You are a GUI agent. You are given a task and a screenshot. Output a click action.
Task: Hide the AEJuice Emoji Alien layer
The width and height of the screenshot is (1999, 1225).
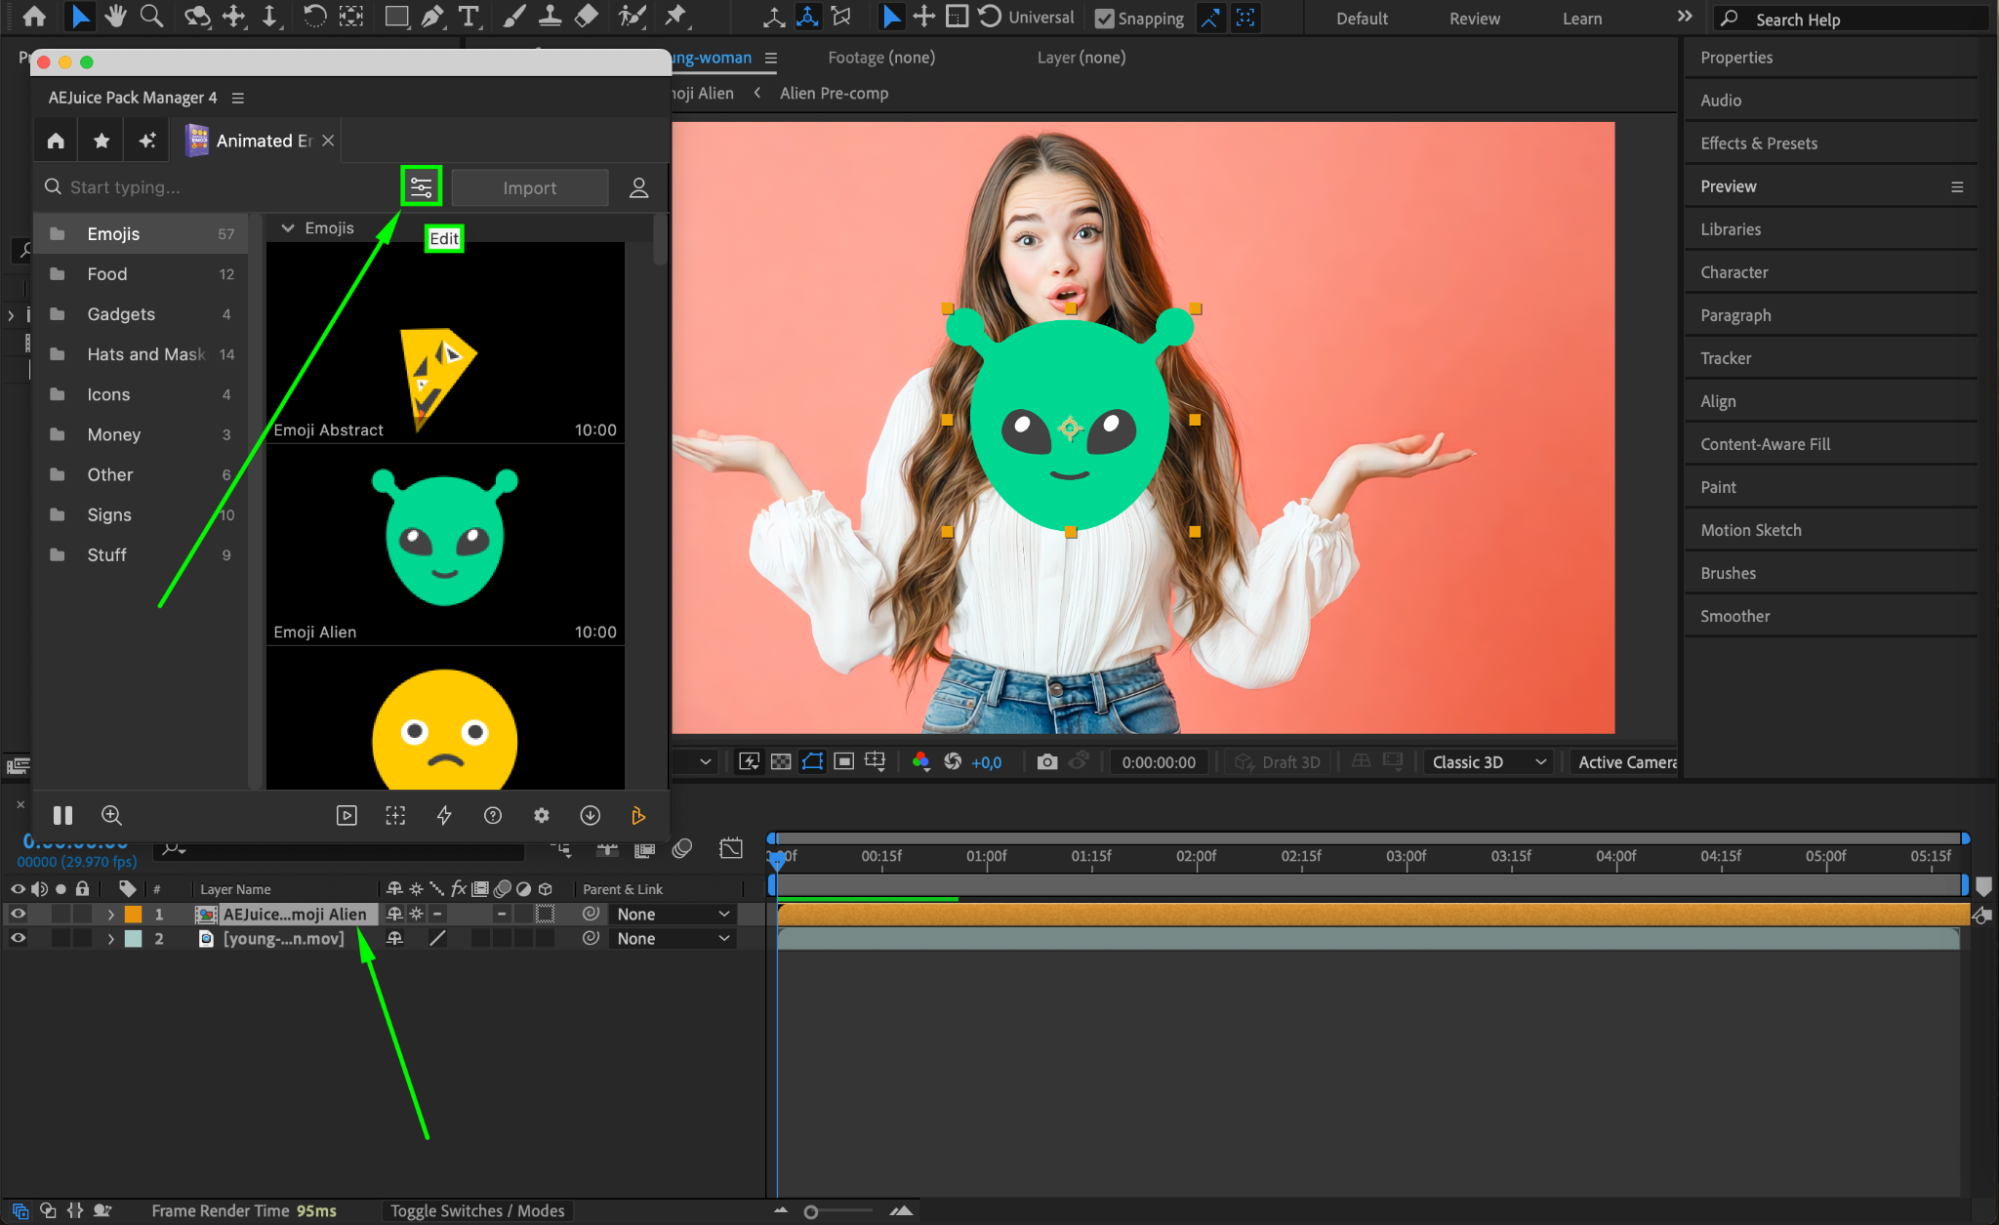(x=18, y=914)
